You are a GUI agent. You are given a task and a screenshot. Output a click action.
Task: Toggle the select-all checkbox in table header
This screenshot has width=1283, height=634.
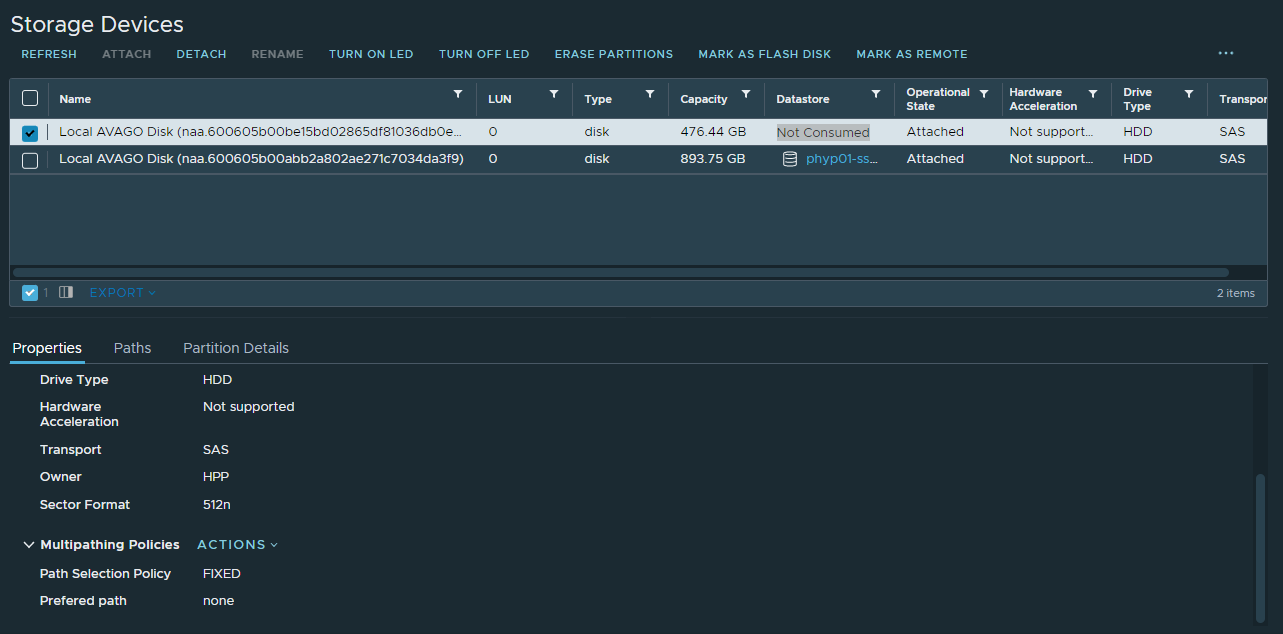pos(30,98)
